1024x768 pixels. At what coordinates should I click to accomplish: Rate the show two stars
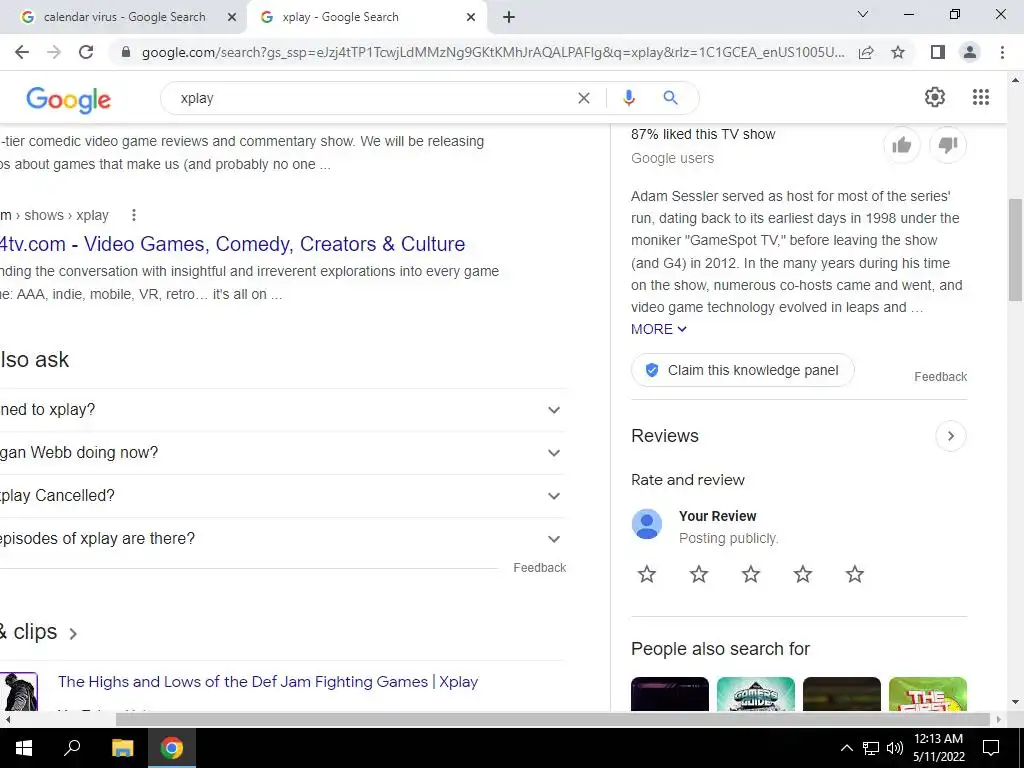click(x=699, y=574)
